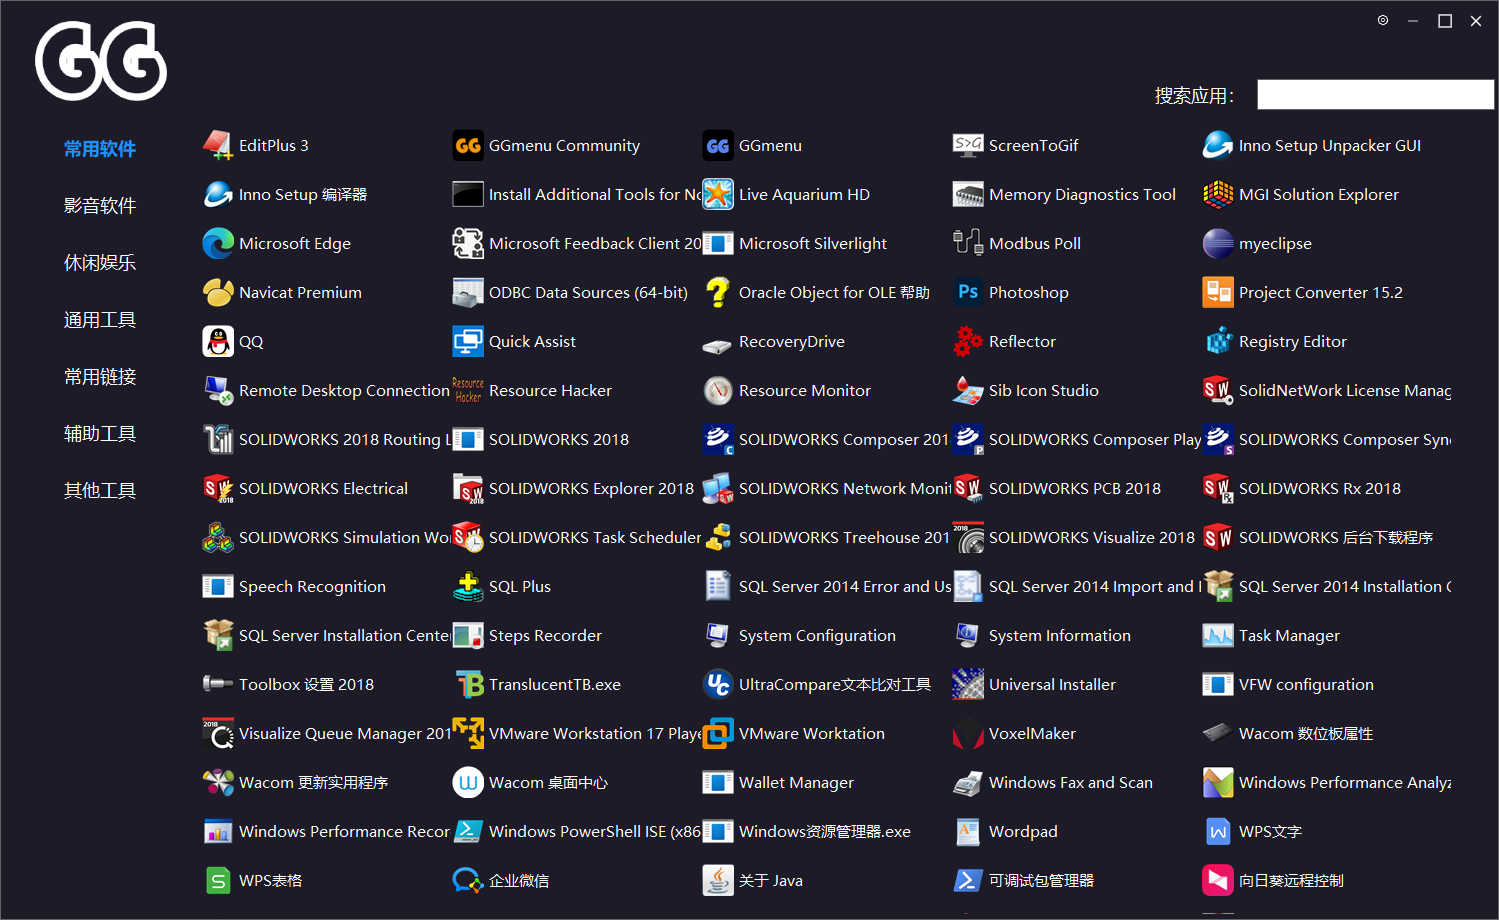Open the Microsoft Edge icon
This screenshot has width=1499, height=920.
click(x=218, y=243)
